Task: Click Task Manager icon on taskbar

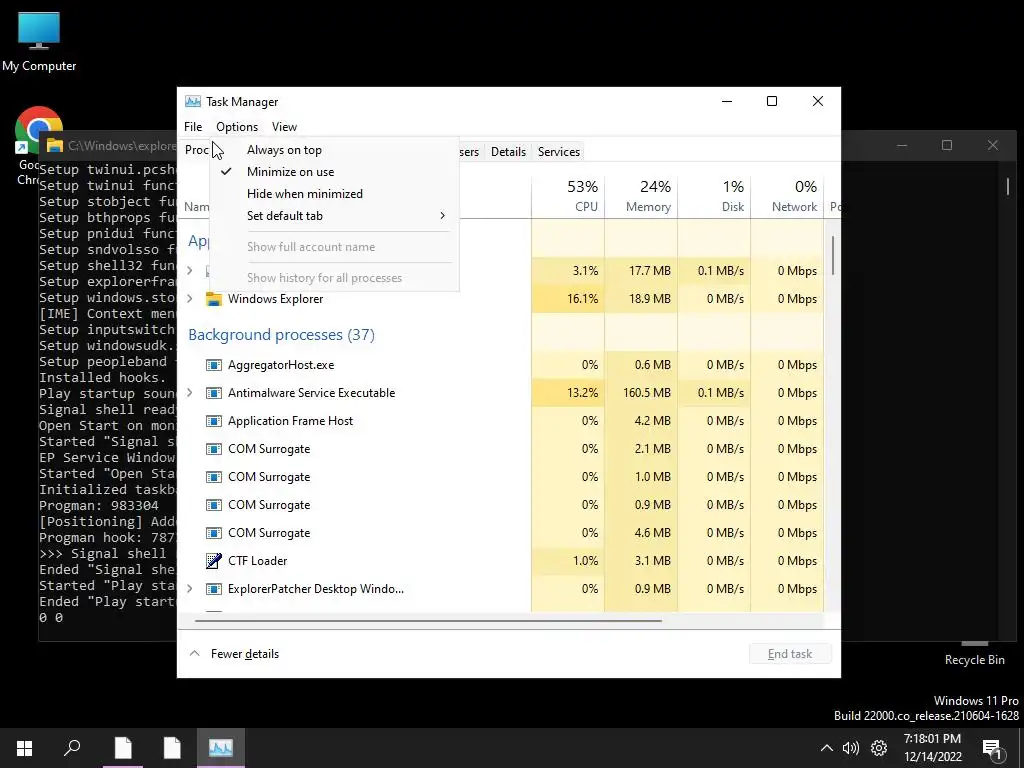Action: [221, 748]
